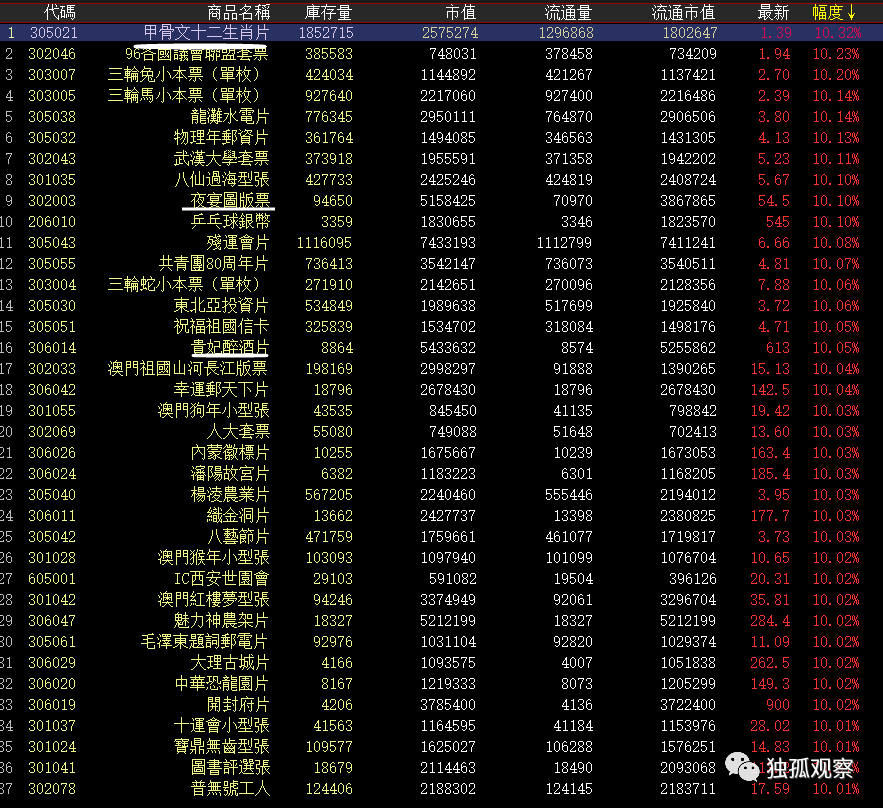The width and height of the screenshot is (883, 808).
Task: Select row 瀋陽故宮片
Action: coord(442,474)
